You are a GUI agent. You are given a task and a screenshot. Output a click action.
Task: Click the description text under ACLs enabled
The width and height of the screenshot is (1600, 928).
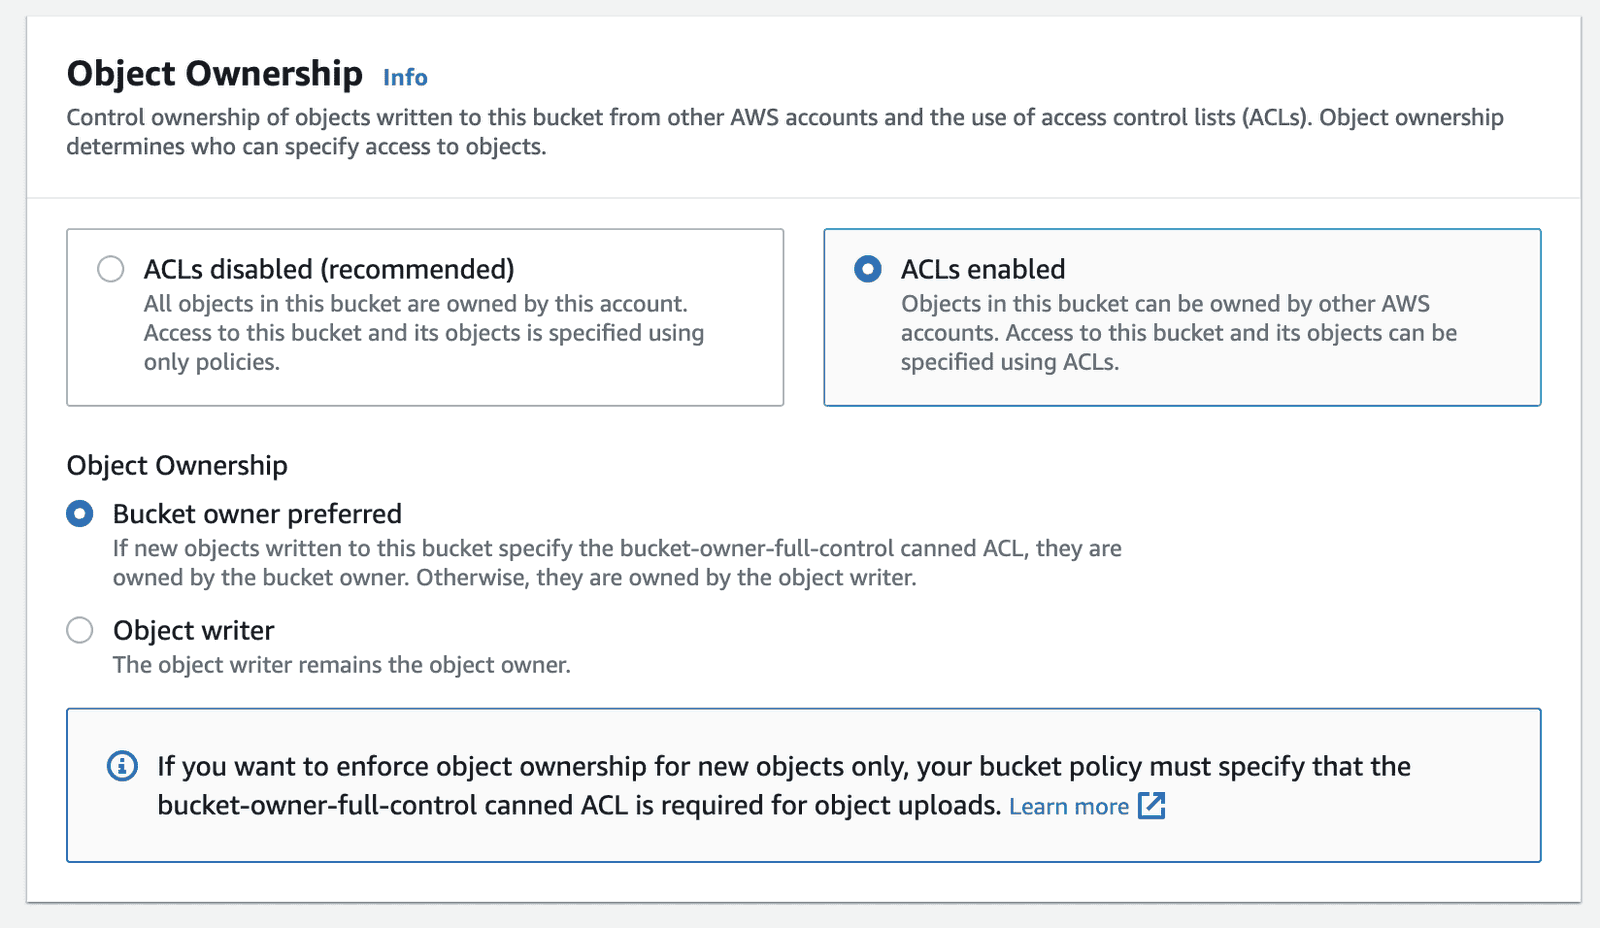pos(1178,333)
